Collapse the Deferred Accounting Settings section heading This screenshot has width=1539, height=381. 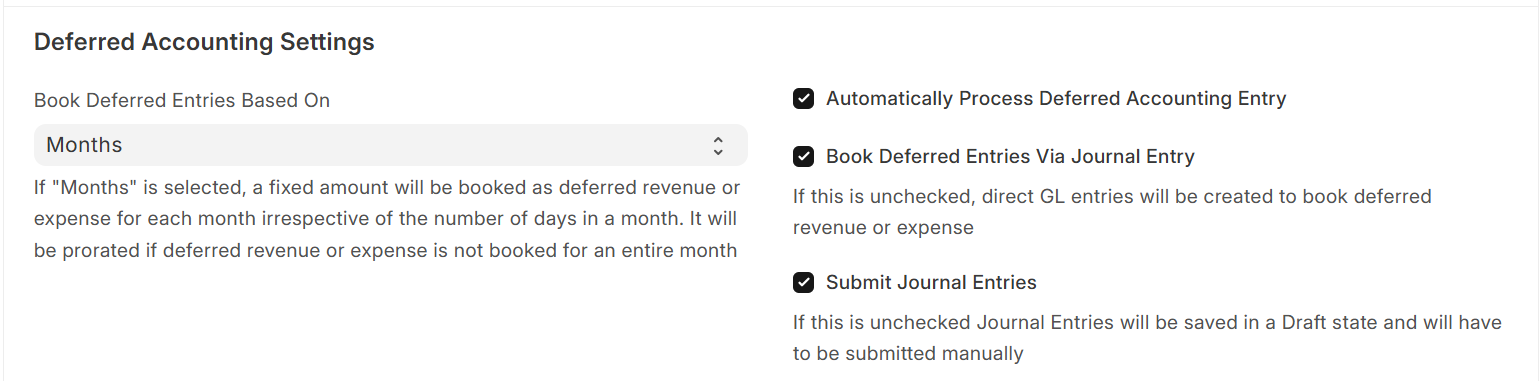pos(204,42)
